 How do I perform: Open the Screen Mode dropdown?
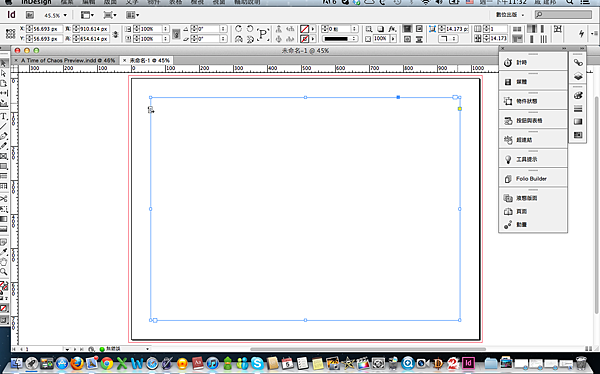[110, 15]
